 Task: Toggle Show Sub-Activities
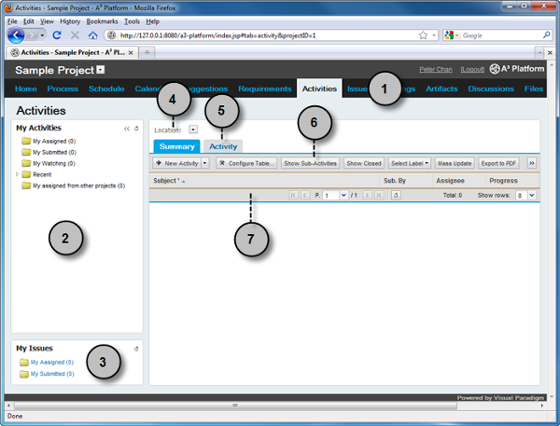pos(310,163)
